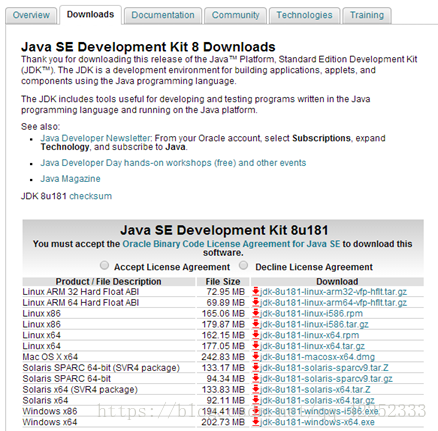438x431 pixels.
Task: Click the Mac OS X x64 description cell
Action: point(109,357)
